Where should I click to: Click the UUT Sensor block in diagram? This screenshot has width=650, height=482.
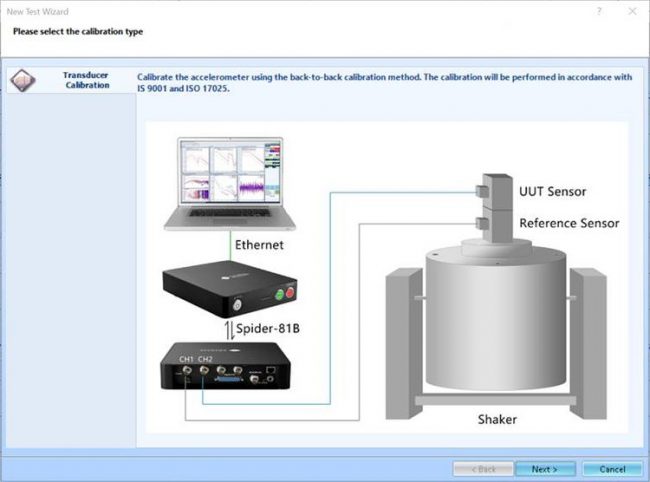(x=487, y=190)
